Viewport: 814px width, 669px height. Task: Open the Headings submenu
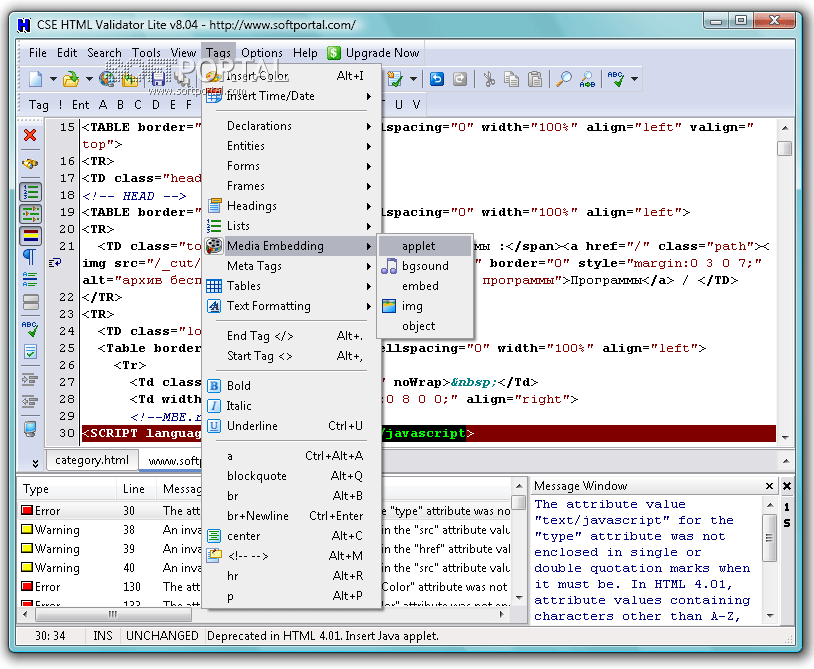tap(291, 206)
